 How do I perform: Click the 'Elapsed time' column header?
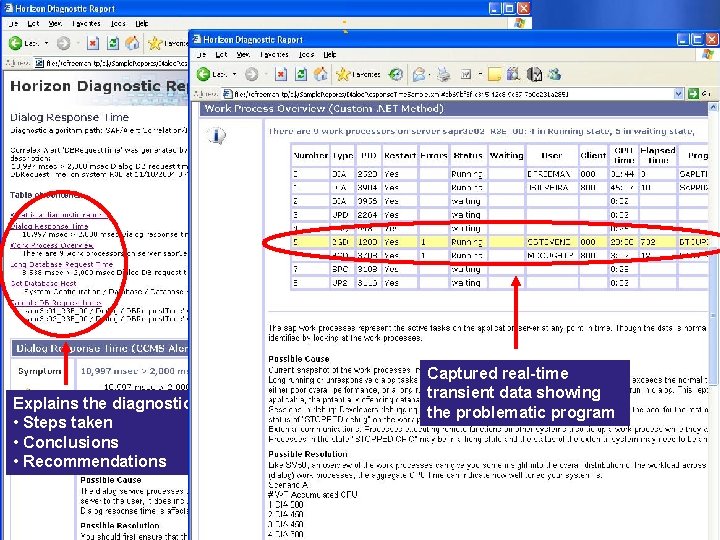(658, 155)
